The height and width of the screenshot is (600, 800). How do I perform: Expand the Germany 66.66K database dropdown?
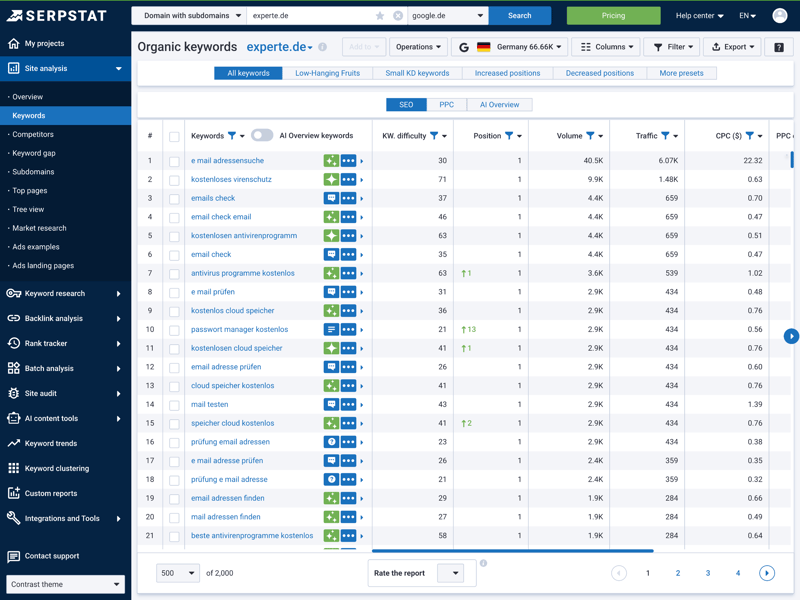pos(519,47)
